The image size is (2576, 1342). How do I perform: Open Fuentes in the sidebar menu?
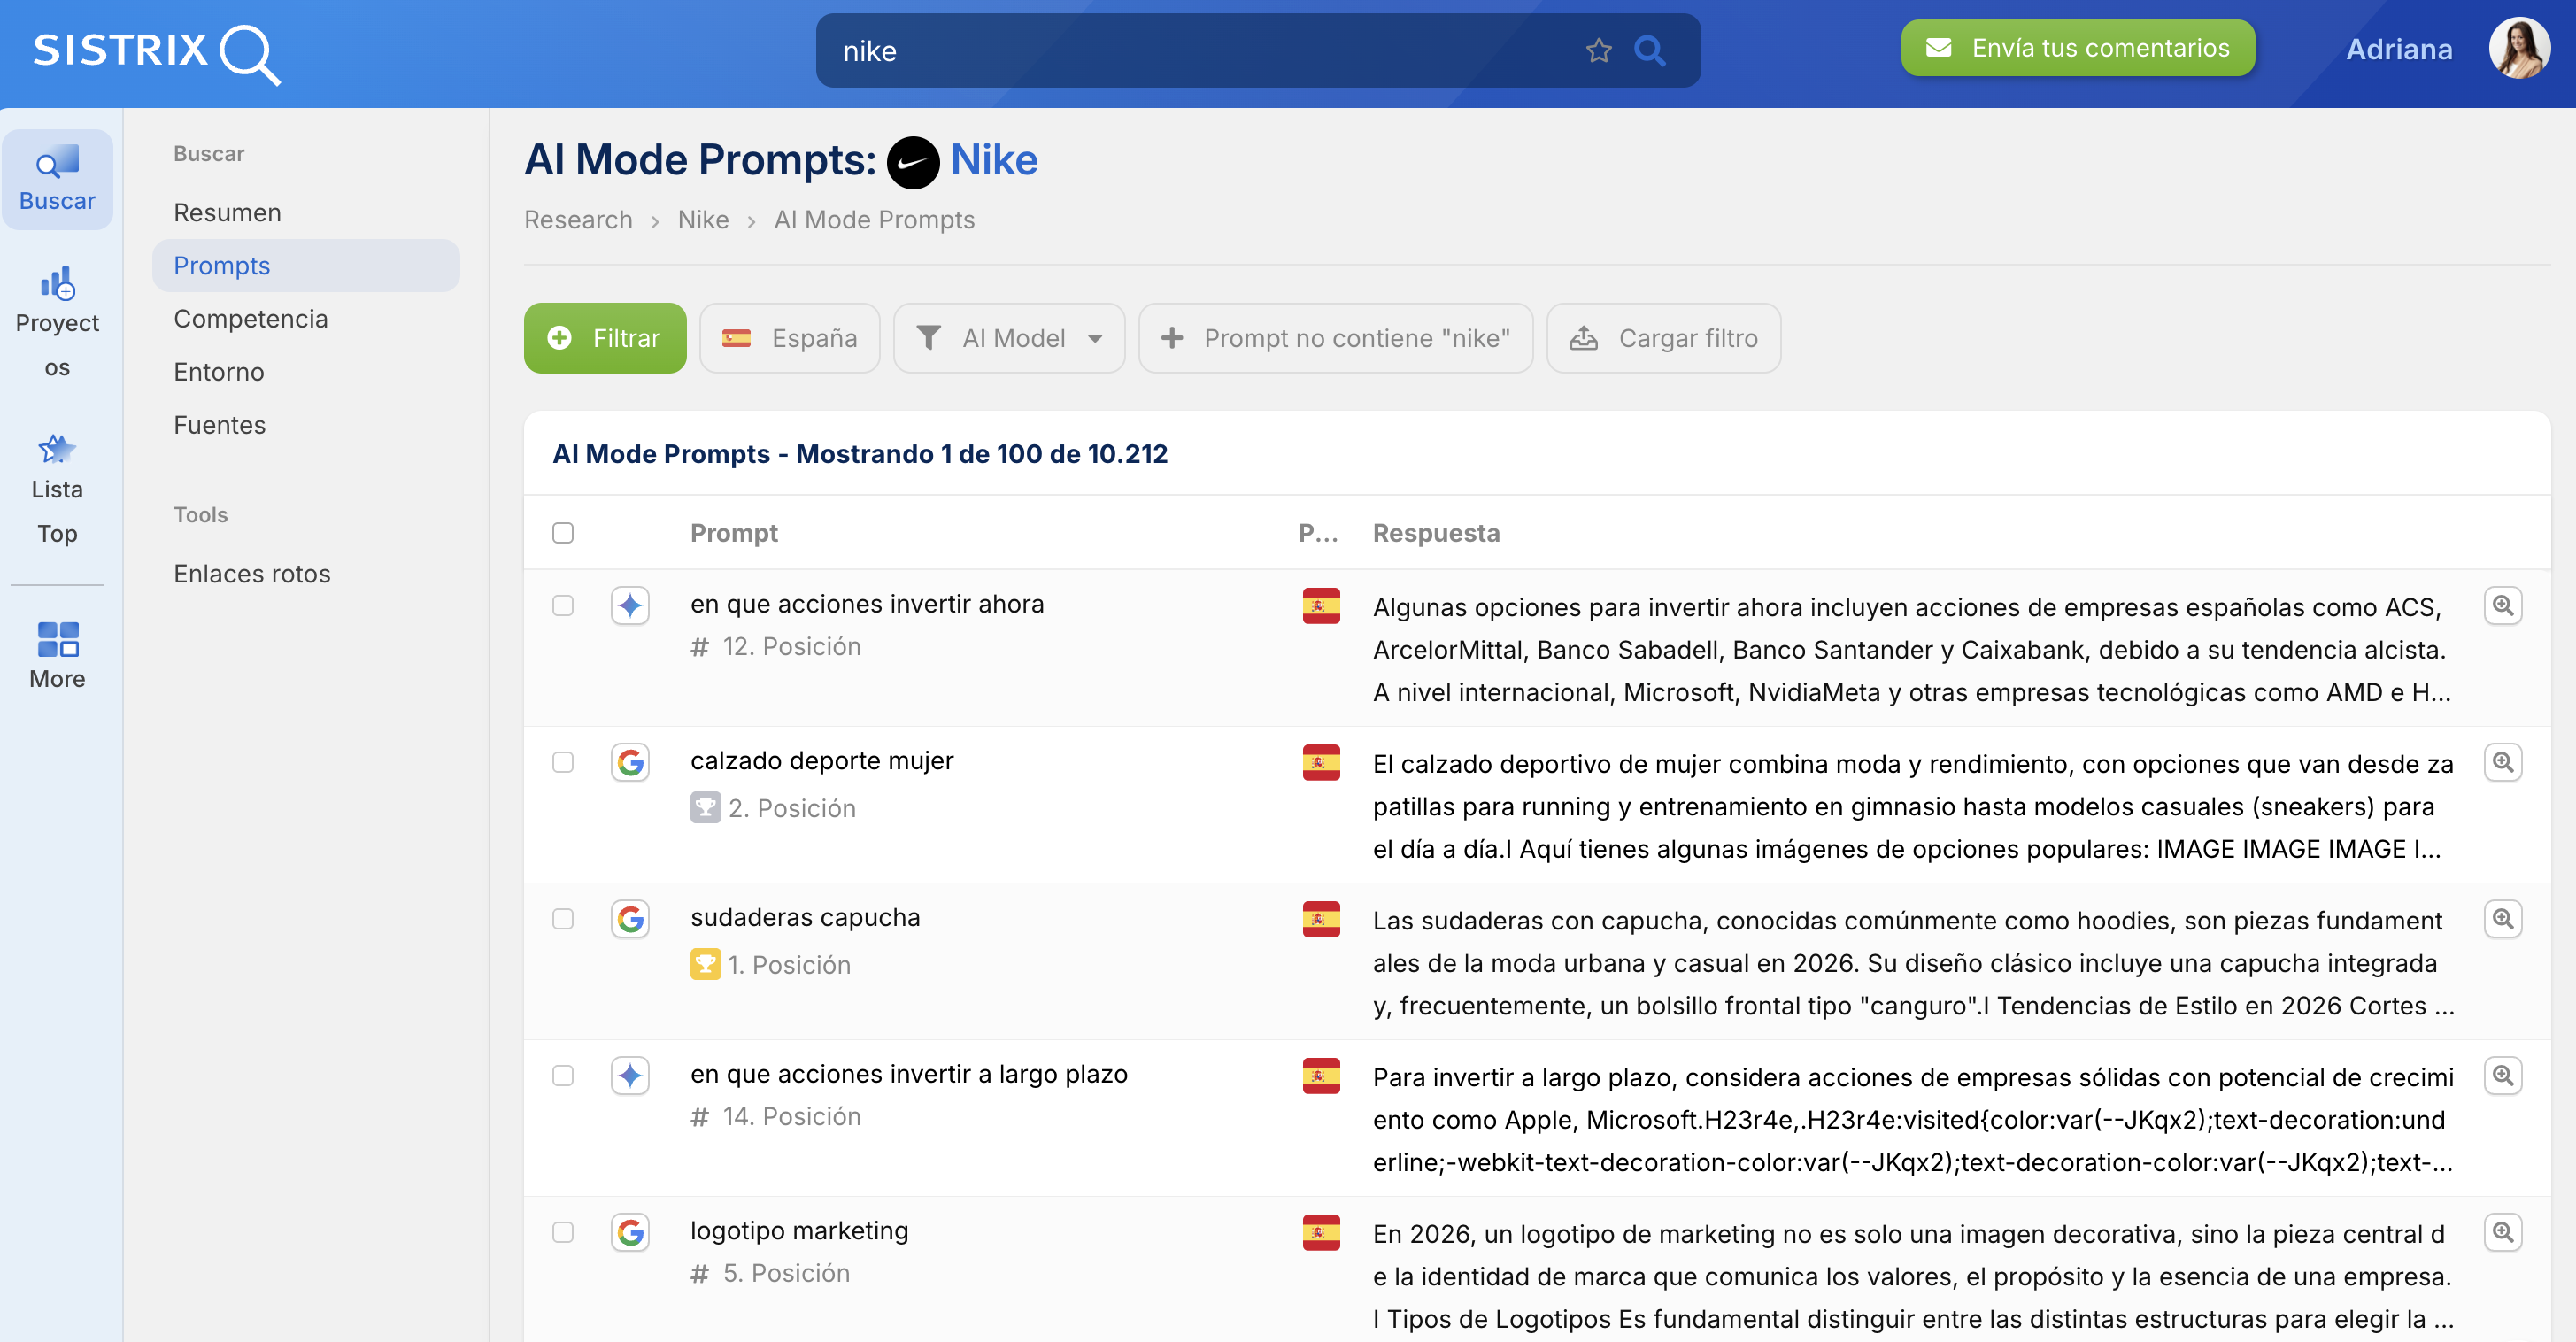click(219, 425)
